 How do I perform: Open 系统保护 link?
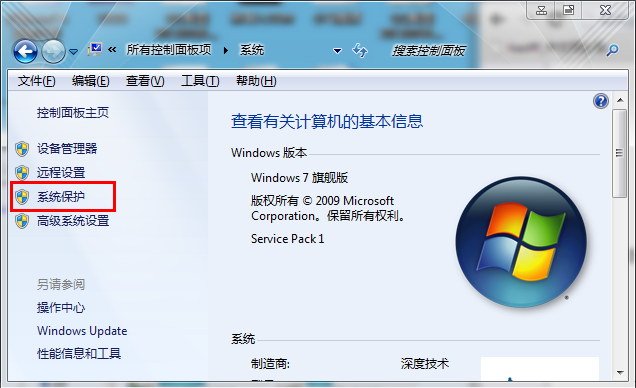click(x=61, y=197)
